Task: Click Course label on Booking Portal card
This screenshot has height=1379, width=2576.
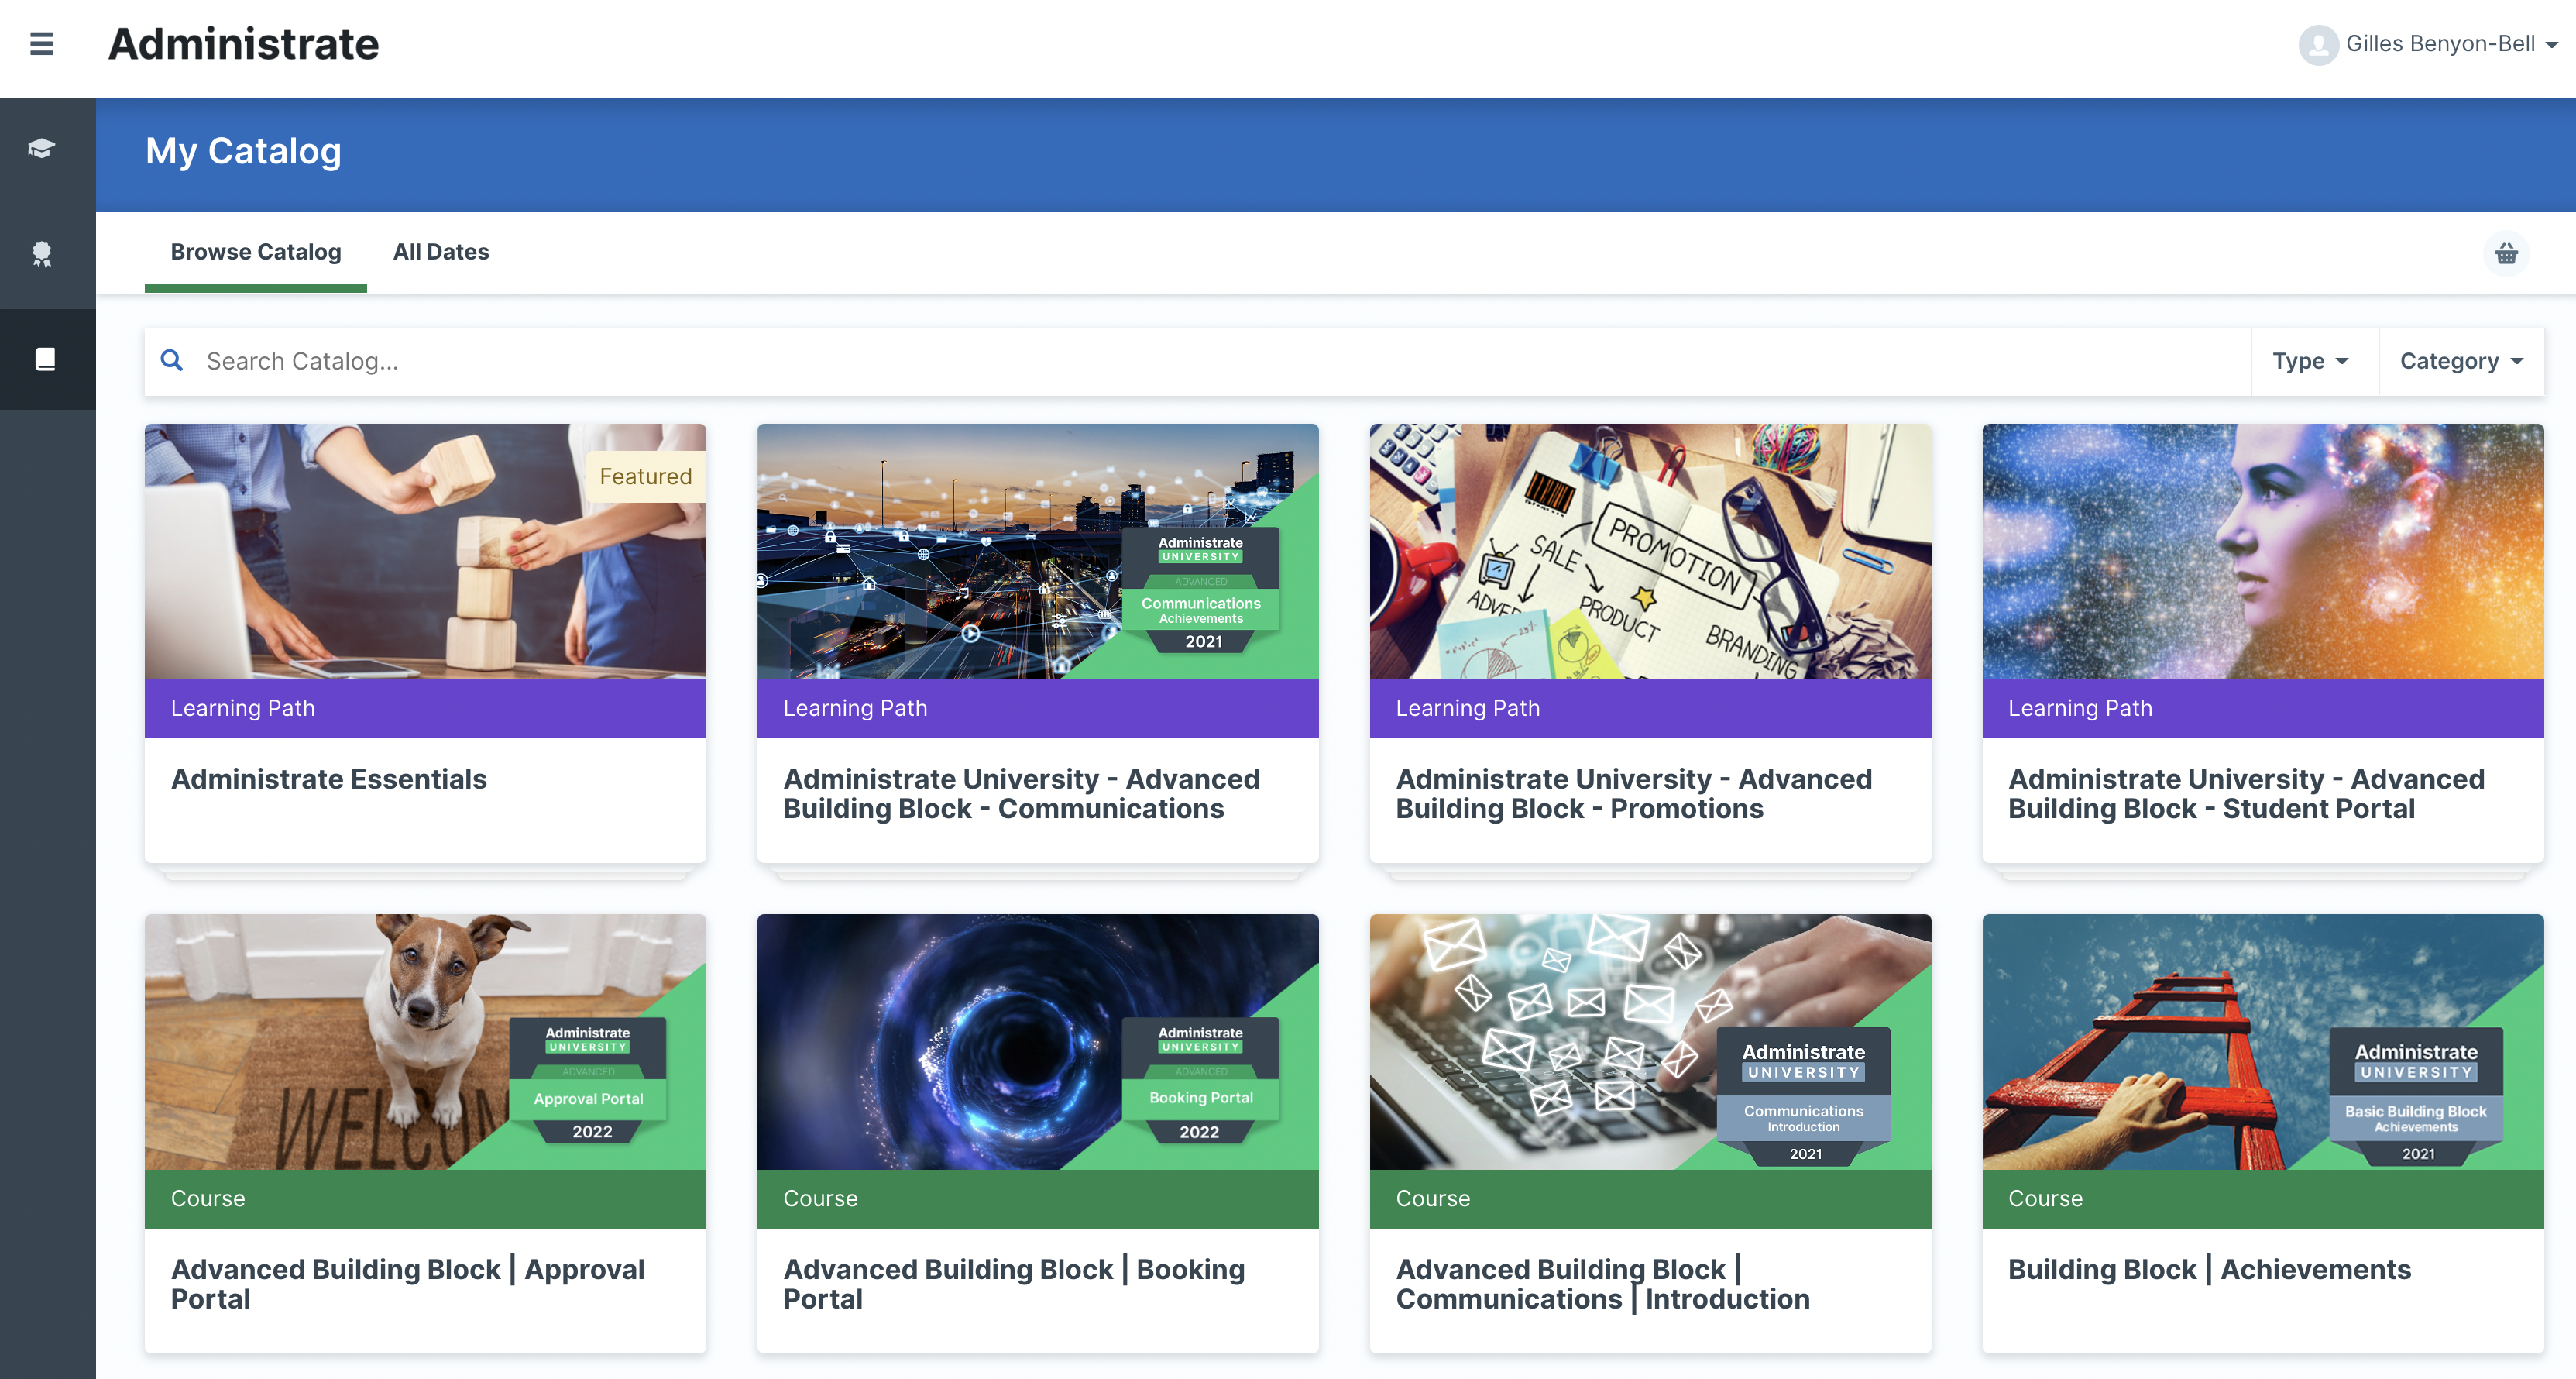Action: click(820, 1198)
